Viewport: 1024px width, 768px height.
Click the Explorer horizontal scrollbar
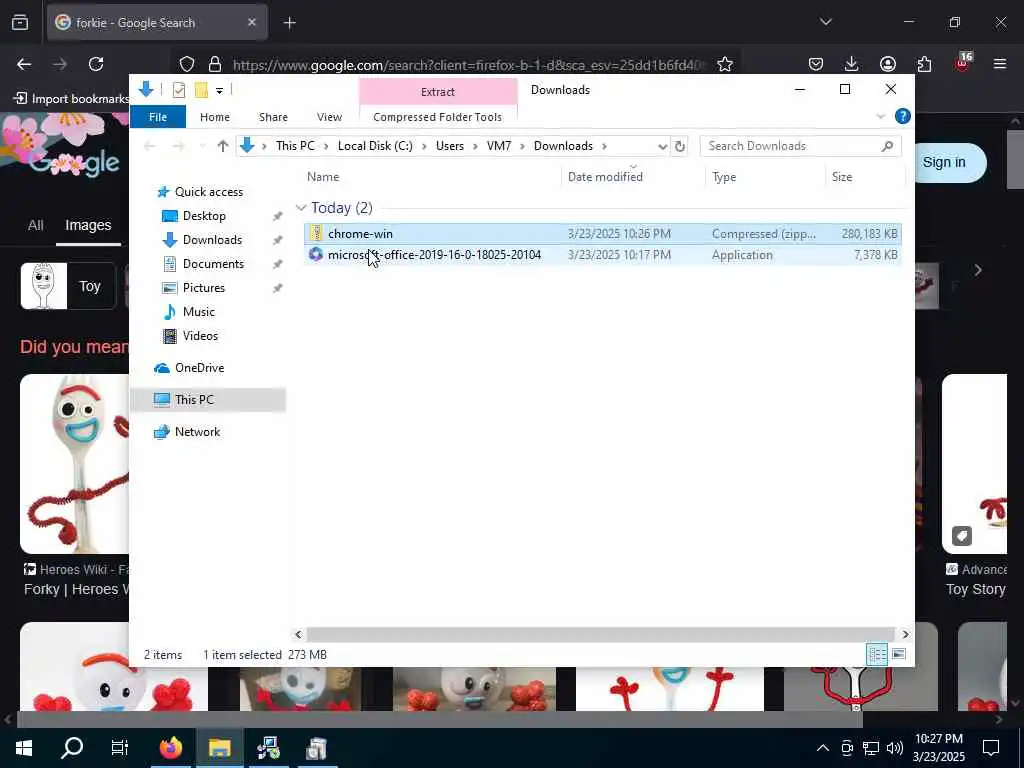[600, 634]
